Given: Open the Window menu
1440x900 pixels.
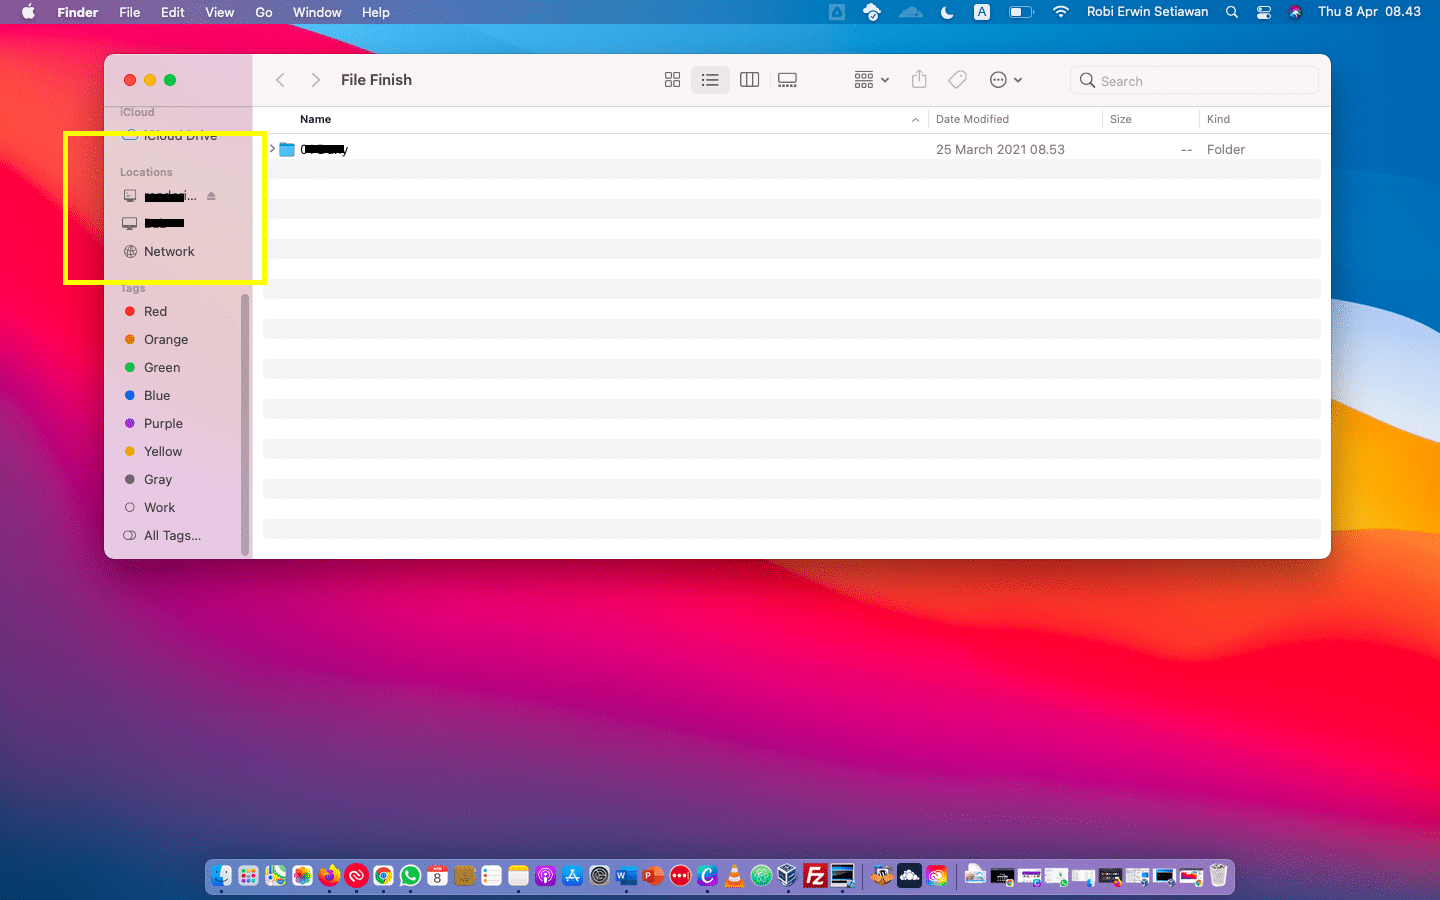Looking at the screenshot, I should [317, 12].
